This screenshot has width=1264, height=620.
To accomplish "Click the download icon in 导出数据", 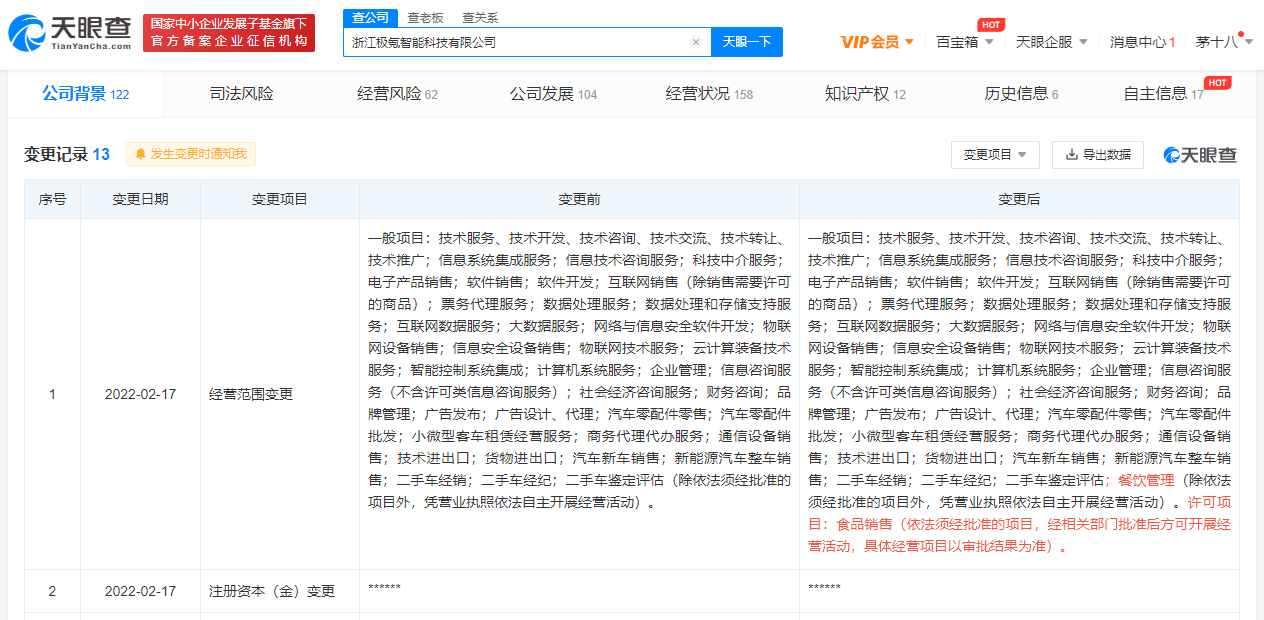I will [x=1071, y=154].
